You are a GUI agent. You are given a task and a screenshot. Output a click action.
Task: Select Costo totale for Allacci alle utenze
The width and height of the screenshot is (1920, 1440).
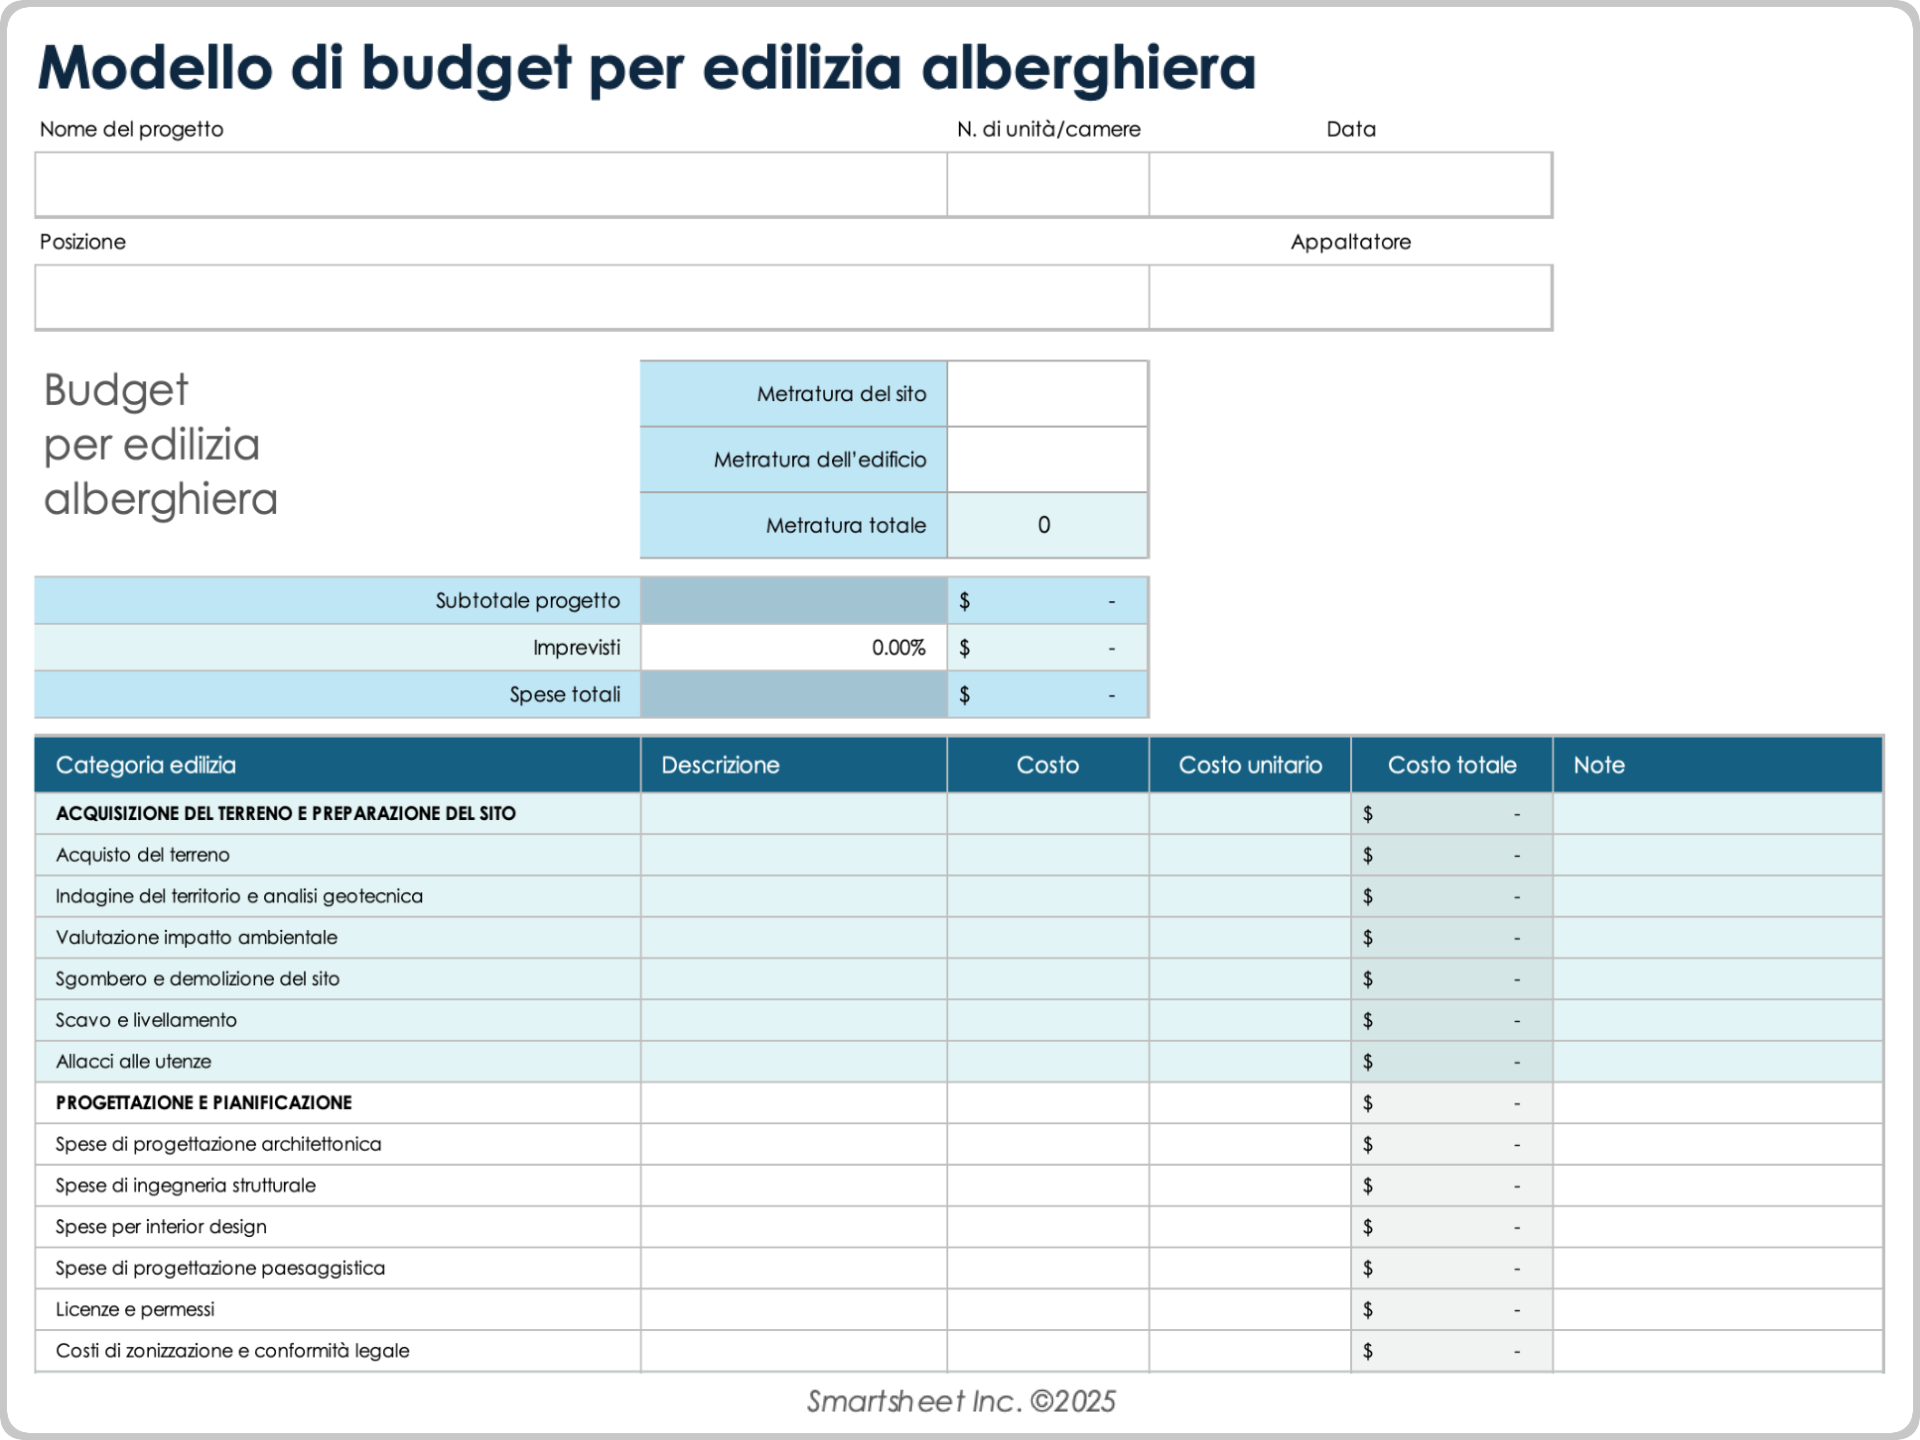click(x=1451, y=1062)
